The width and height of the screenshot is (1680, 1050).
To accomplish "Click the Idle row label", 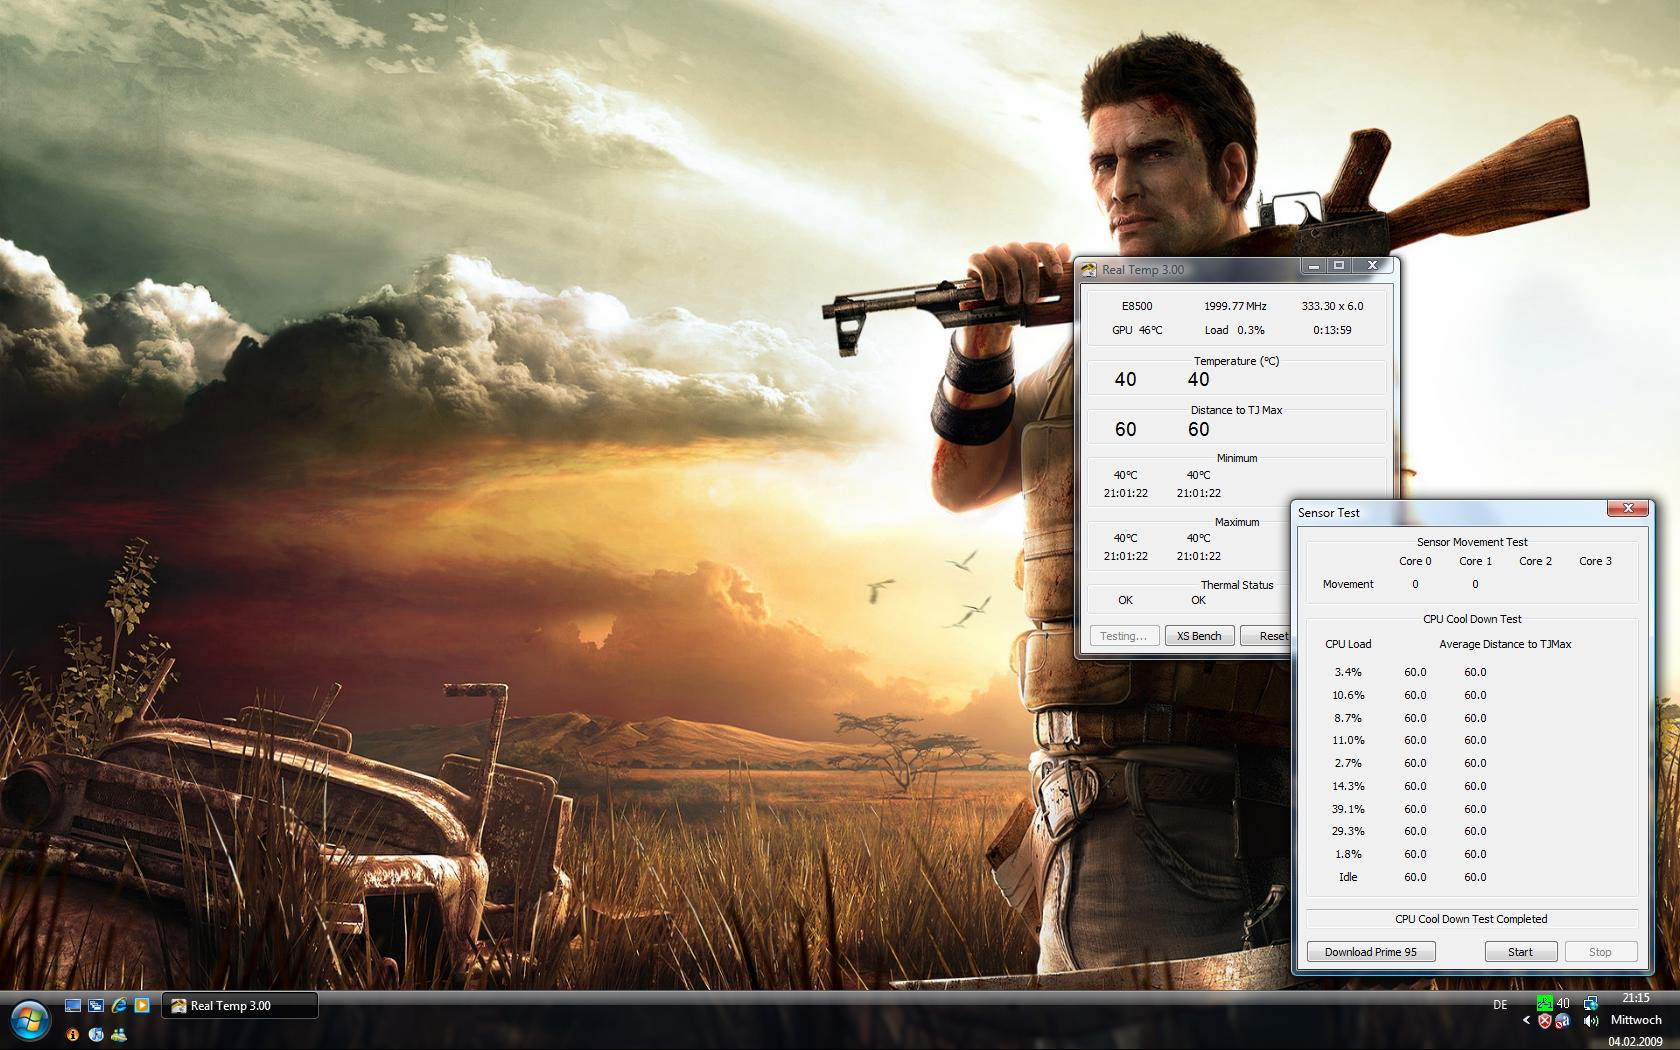I will (1348, 877).
